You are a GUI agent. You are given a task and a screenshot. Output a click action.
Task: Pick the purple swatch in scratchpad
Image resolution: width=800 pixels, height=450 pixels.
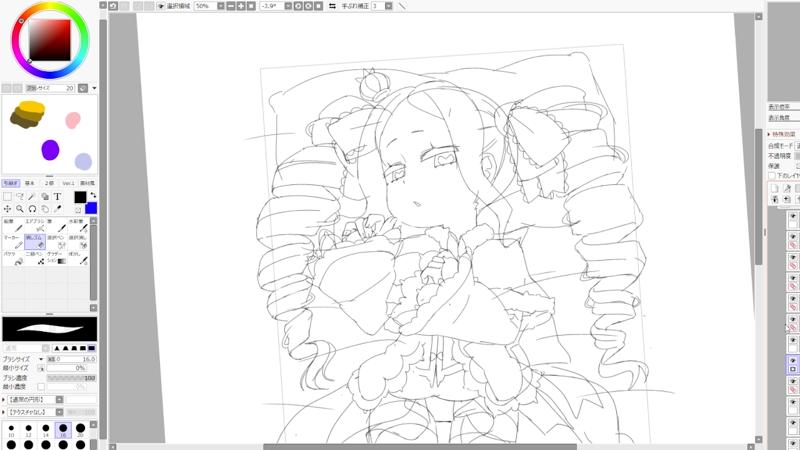pos(49,151)
